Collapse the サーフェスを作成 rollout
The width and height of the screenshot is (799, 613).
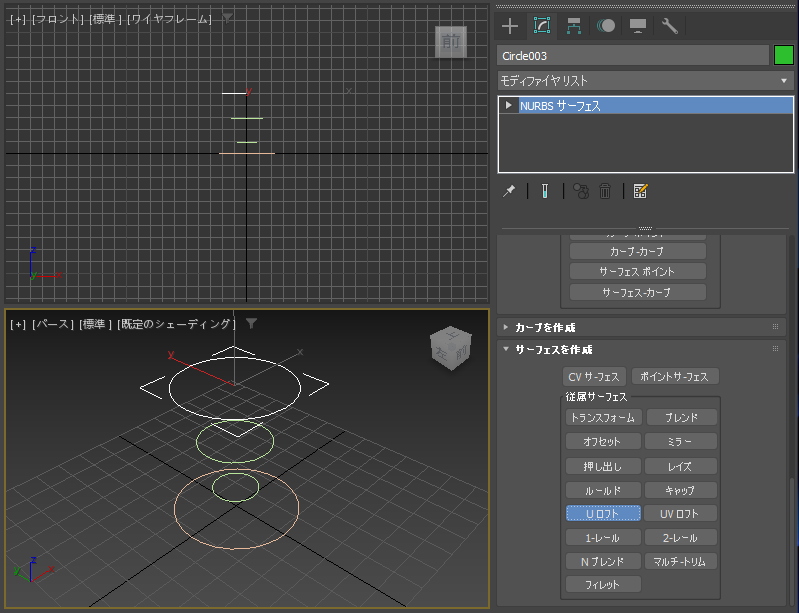point(506,349)
